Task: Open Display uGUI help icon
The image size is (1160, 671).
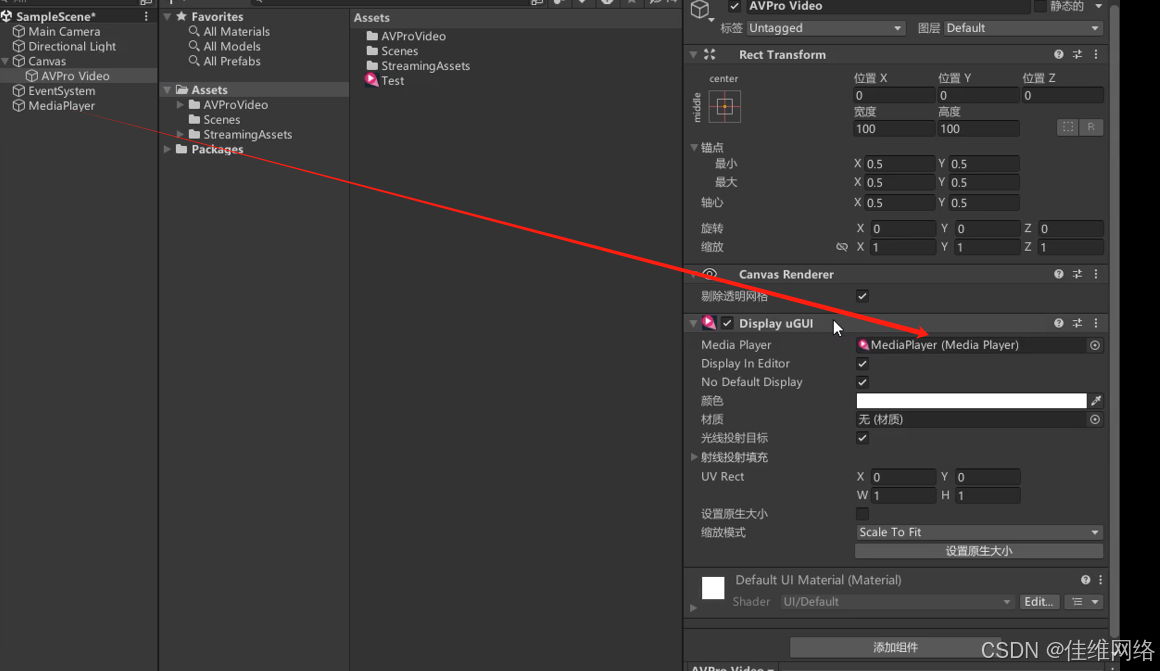Action: click(1059, 323)
